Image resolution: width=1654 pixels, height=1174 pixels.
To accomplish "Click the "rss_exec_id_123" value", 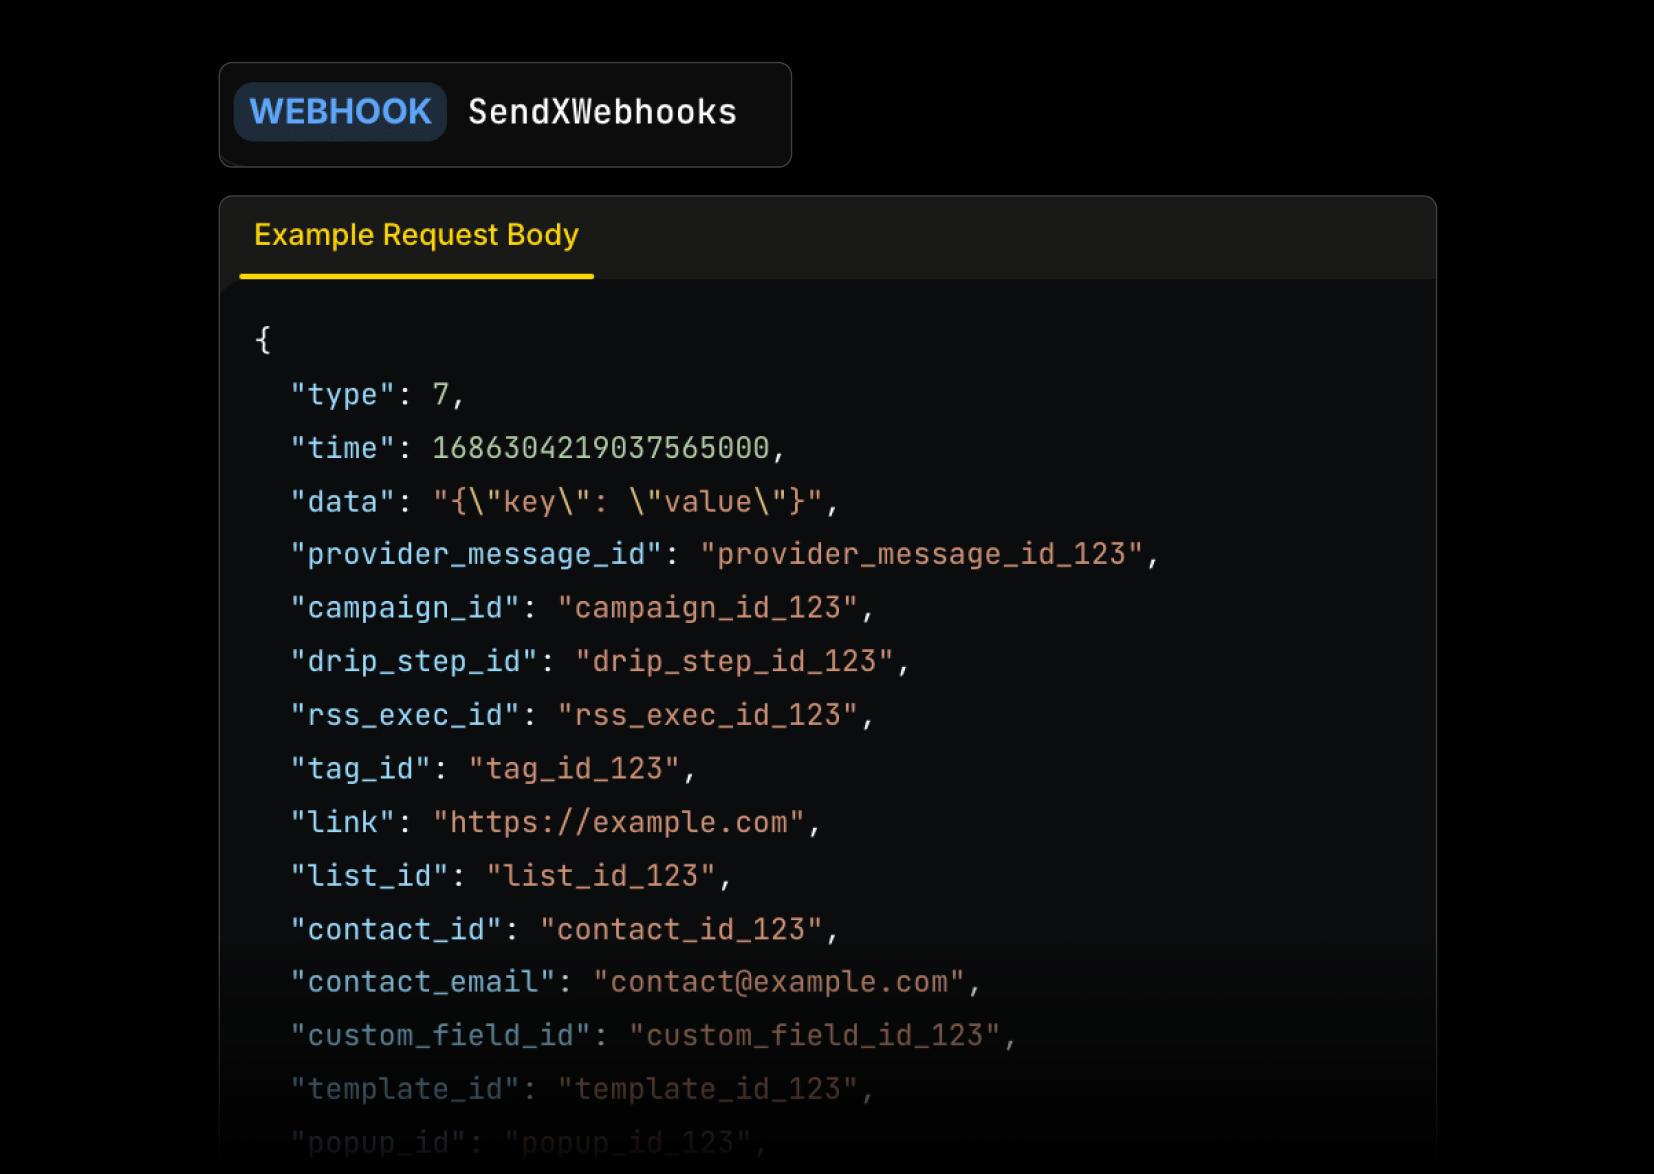I will pos(708,715).
